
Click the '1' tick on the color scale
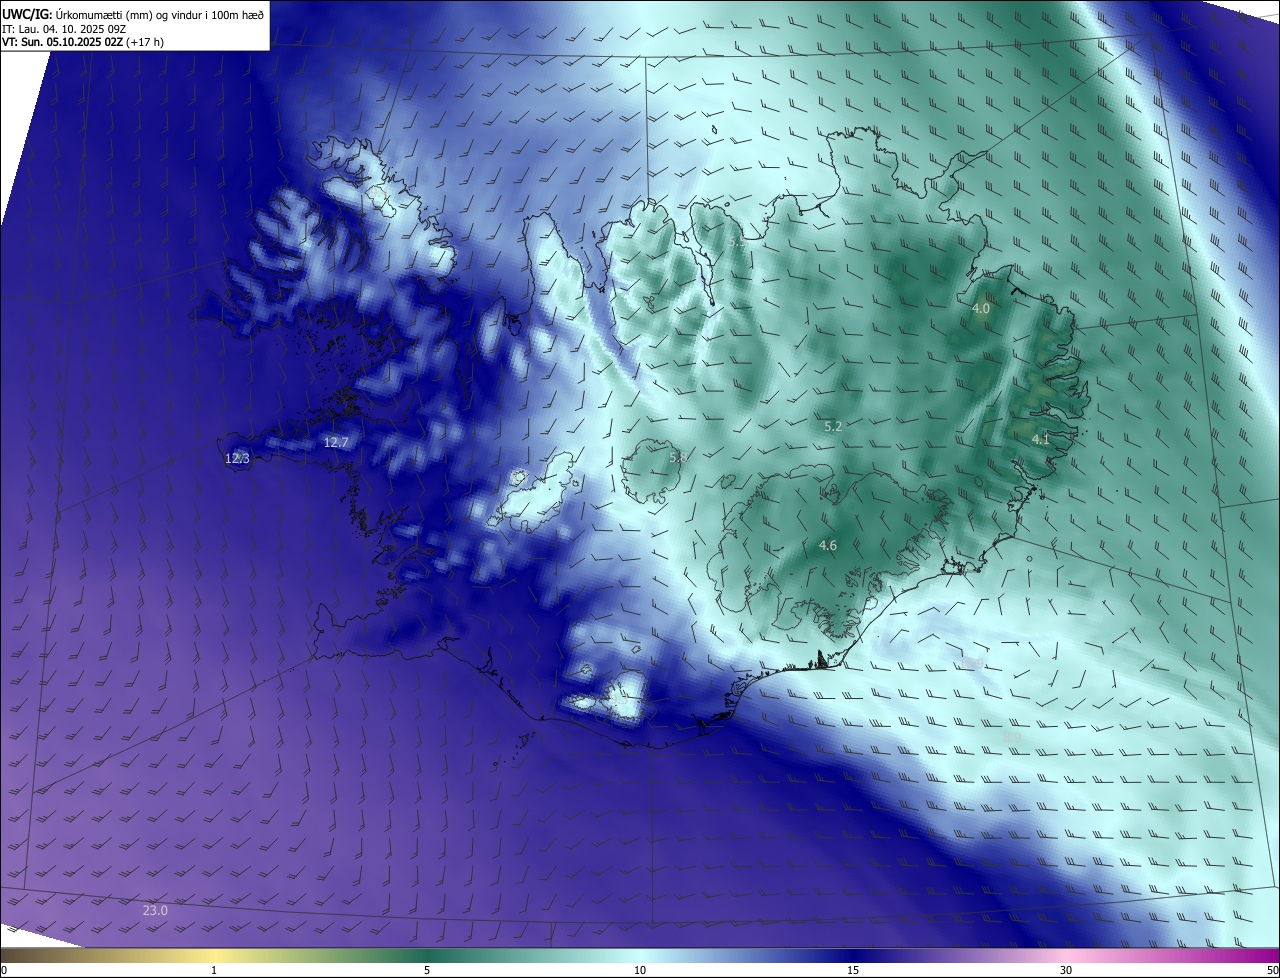click(214, 970)
